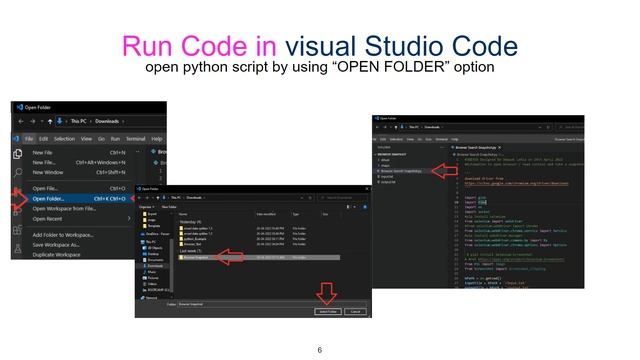The width and height of the screenshot is (640, 360).
Task: Select input.txt in right explorer
Action: click(387, 177)
